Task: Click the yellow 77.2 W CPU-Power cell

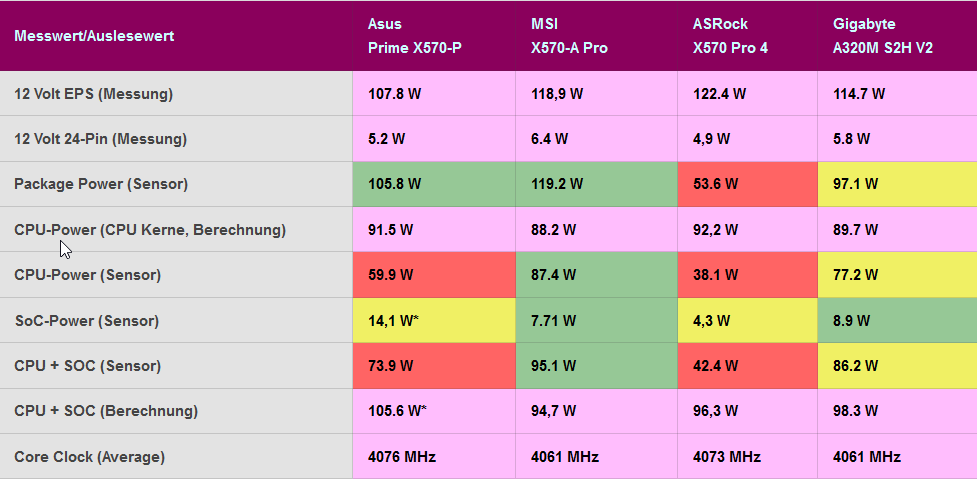Action: coord(897,275)
